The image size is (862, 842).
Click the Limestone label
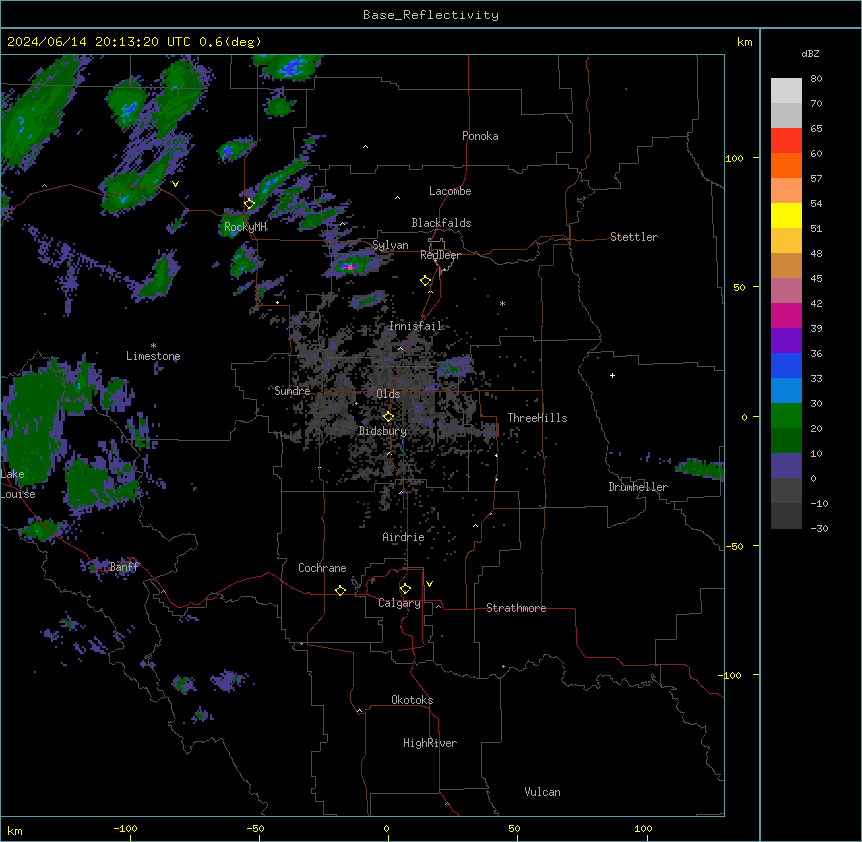click(x=153, y=356)
